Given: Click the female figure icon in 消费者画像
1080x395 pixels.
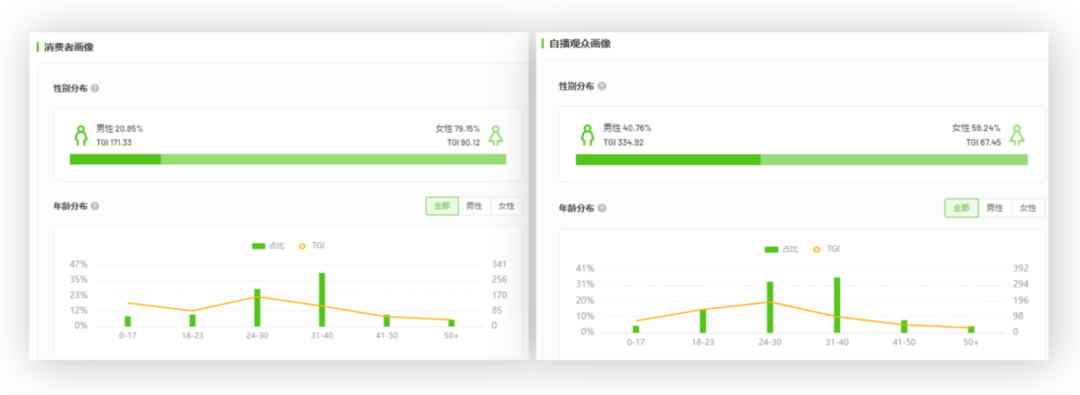Looking at the screenshot, I should 496,135.
